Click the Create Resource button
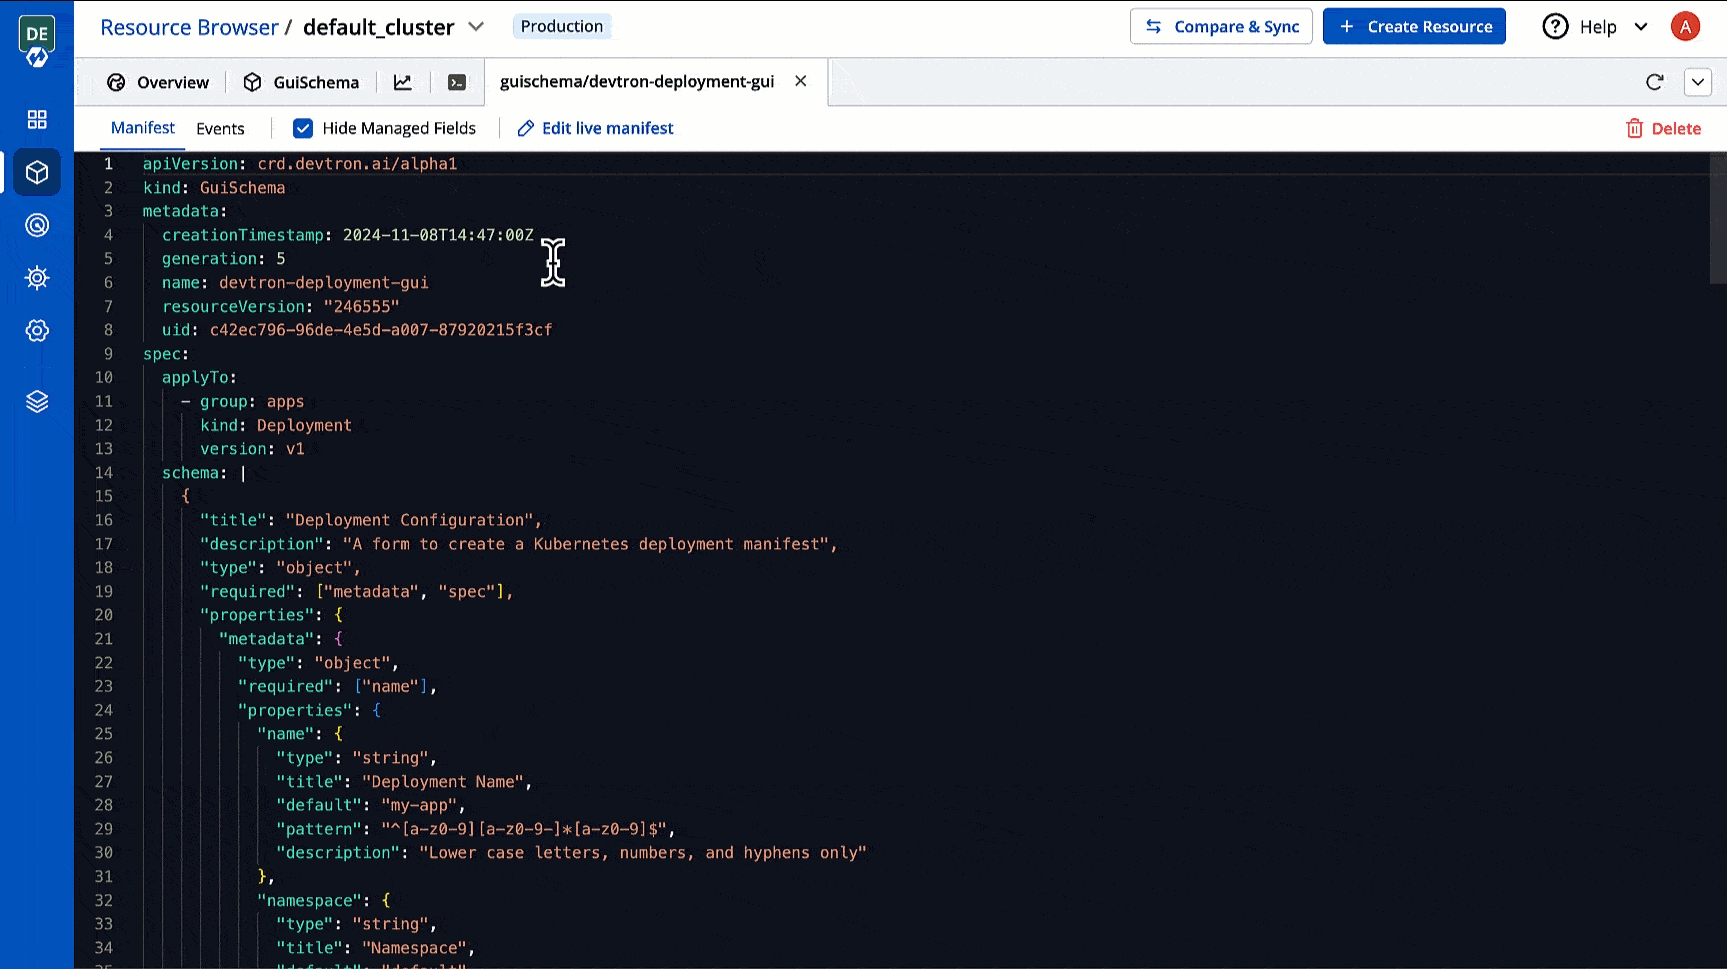This screenshot has width=1727, height=969. 1414,27
